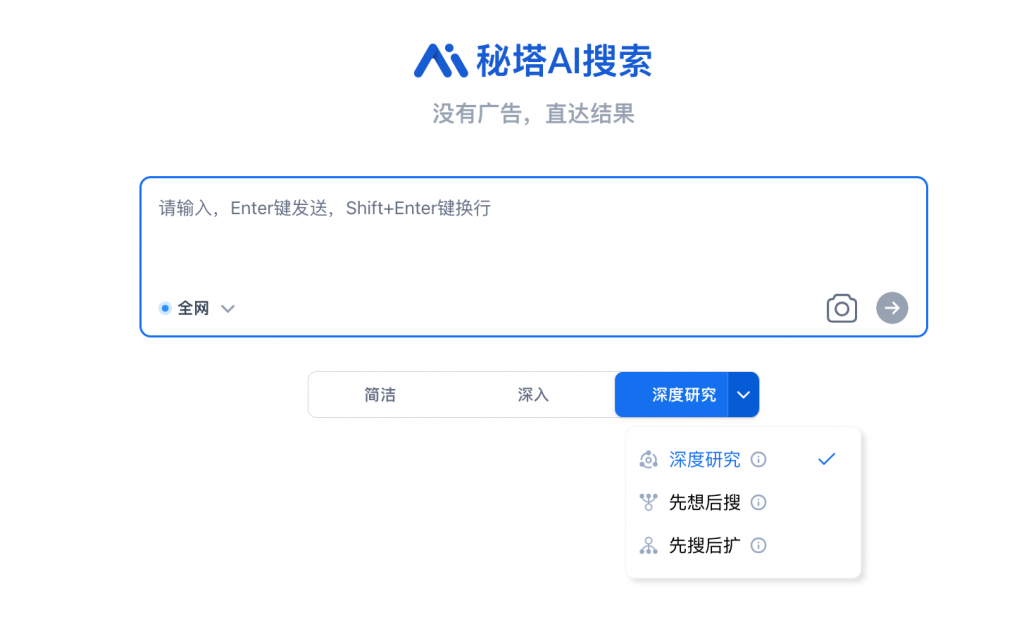Screen dimensions: 1024x620
Task: Click the blue dot beside 全网
Action: pos(165,308)
